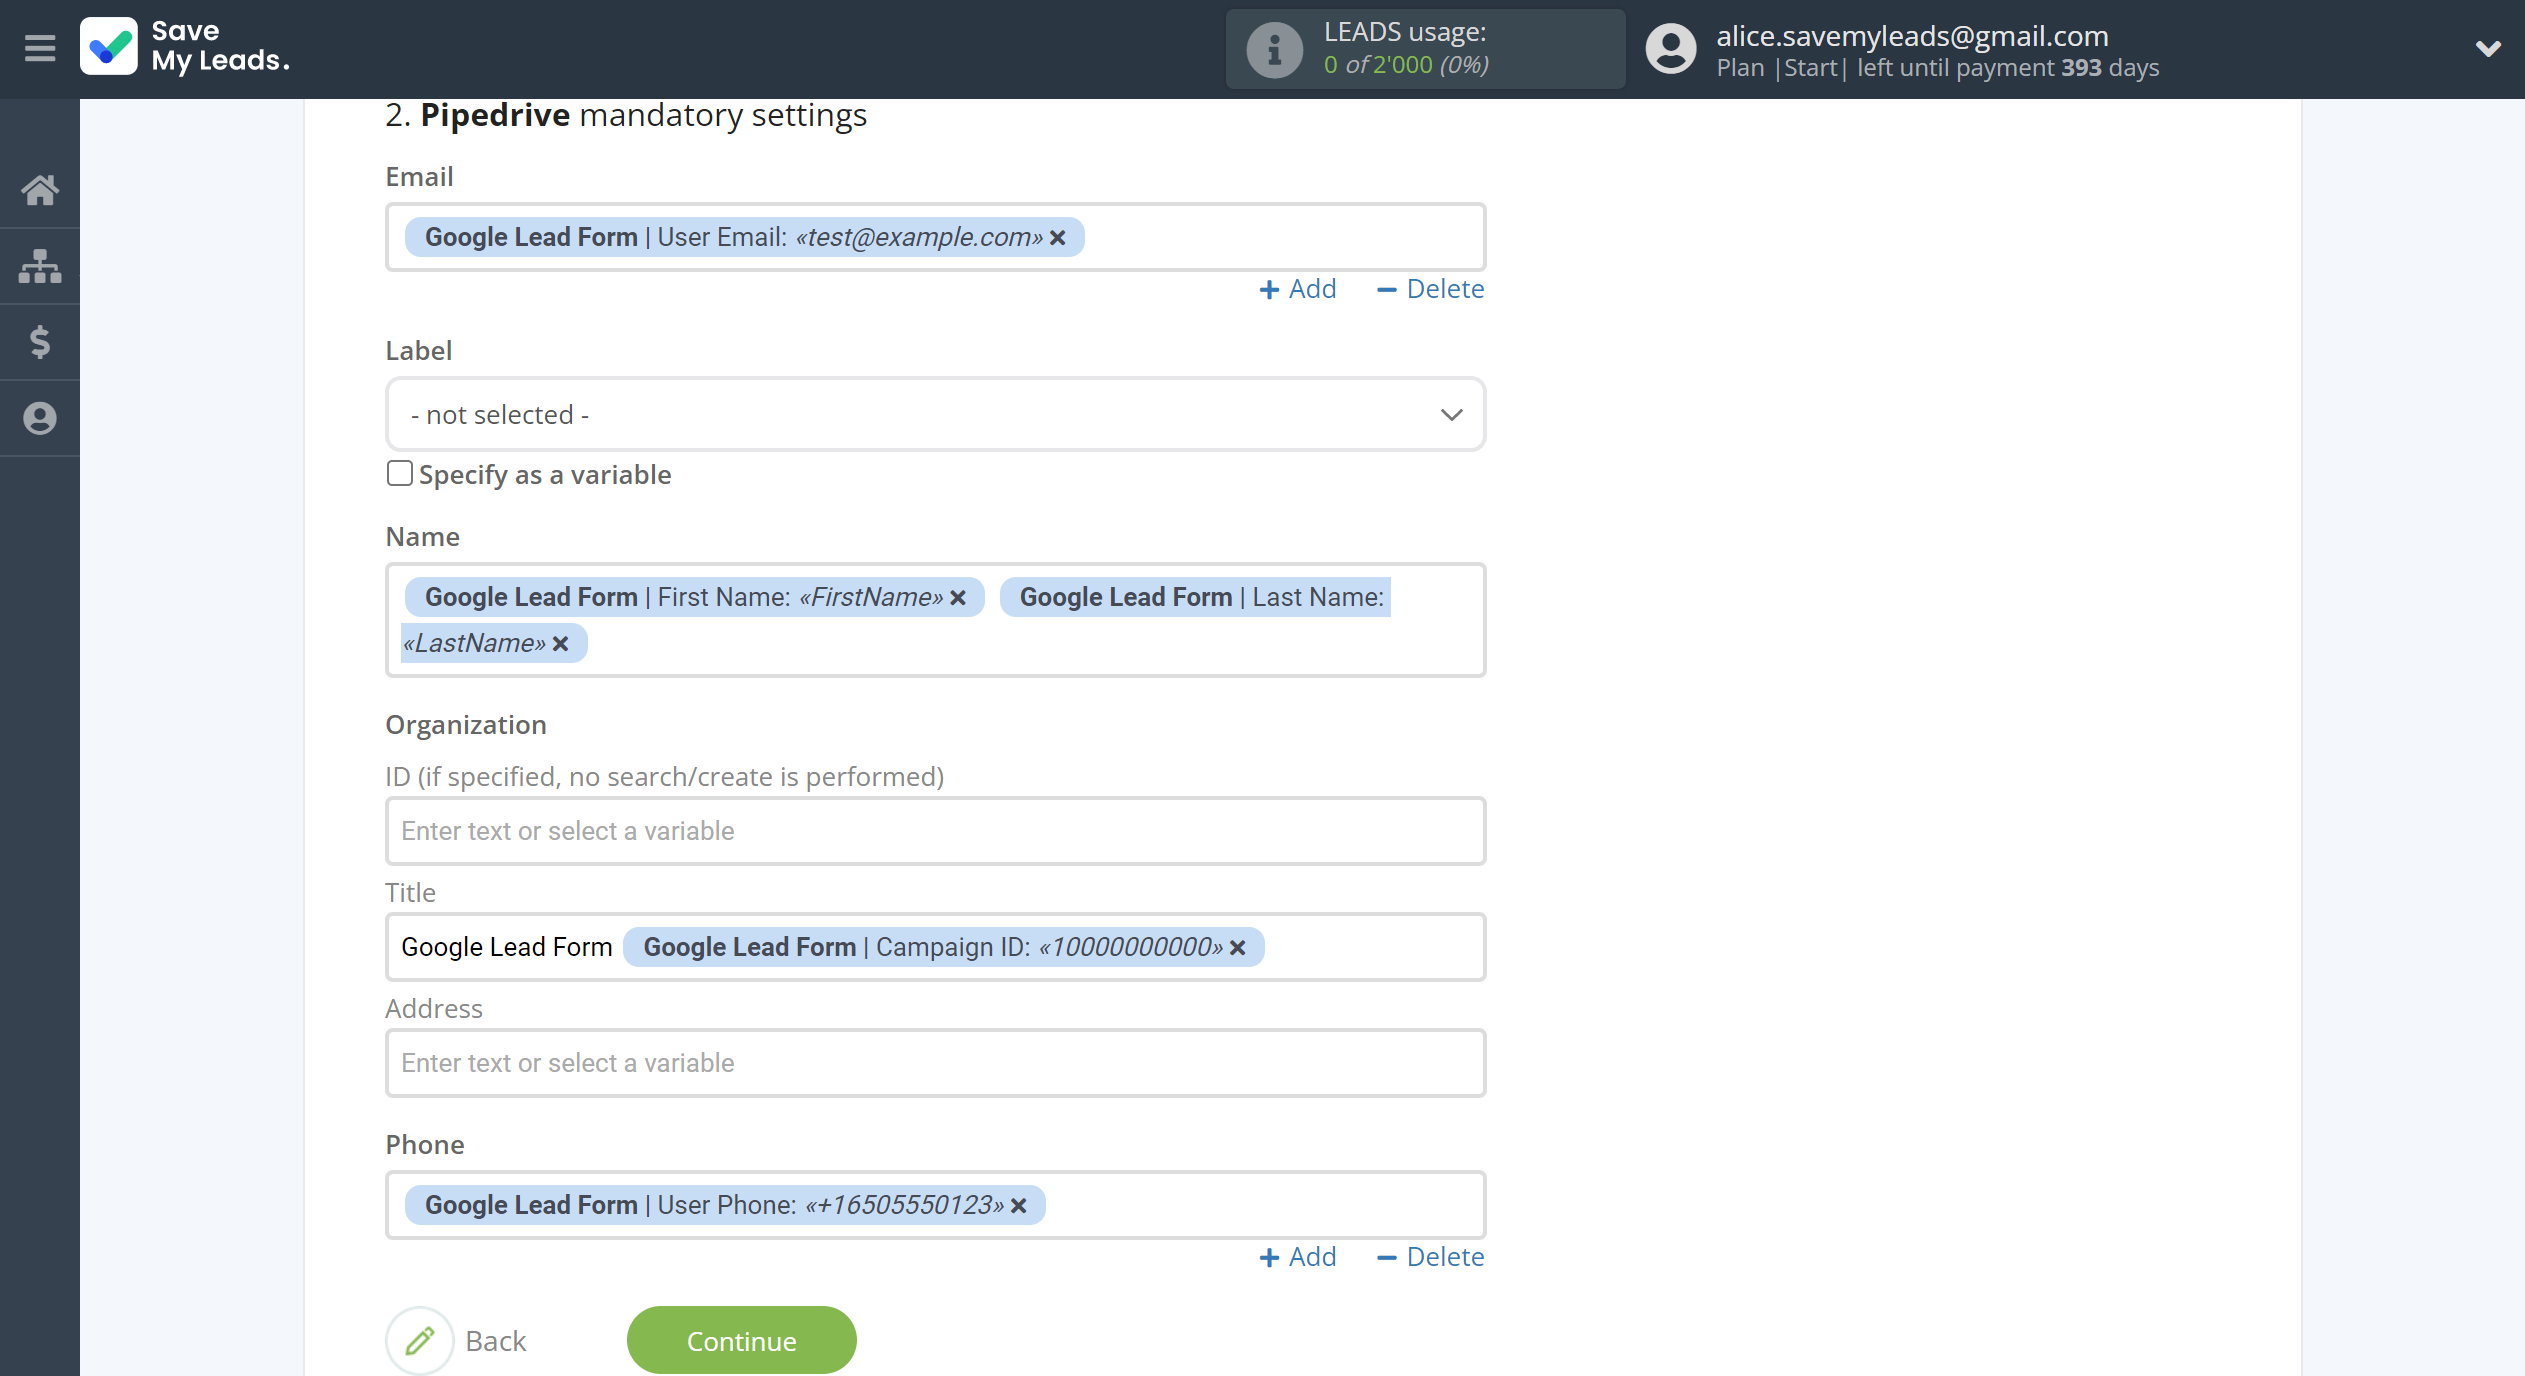Remove the Campaign ID variable tag
Screen dimensions: 2525x1376
(1238, 948)
